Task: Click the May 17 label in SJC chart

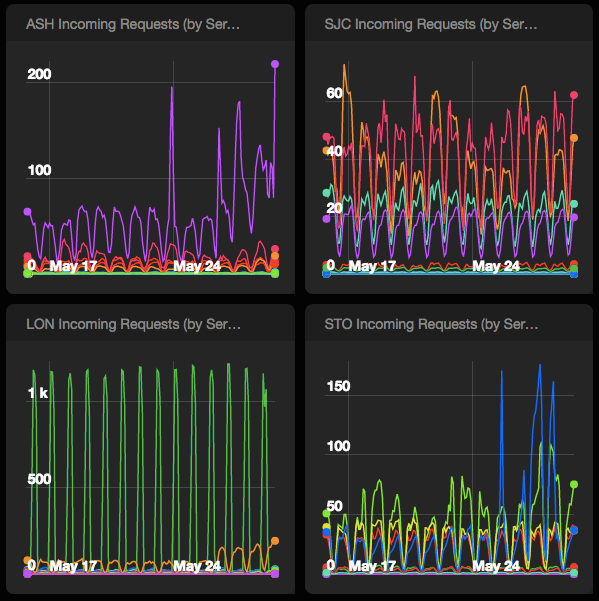Action: pyautogui.click(x=372, y=266)
